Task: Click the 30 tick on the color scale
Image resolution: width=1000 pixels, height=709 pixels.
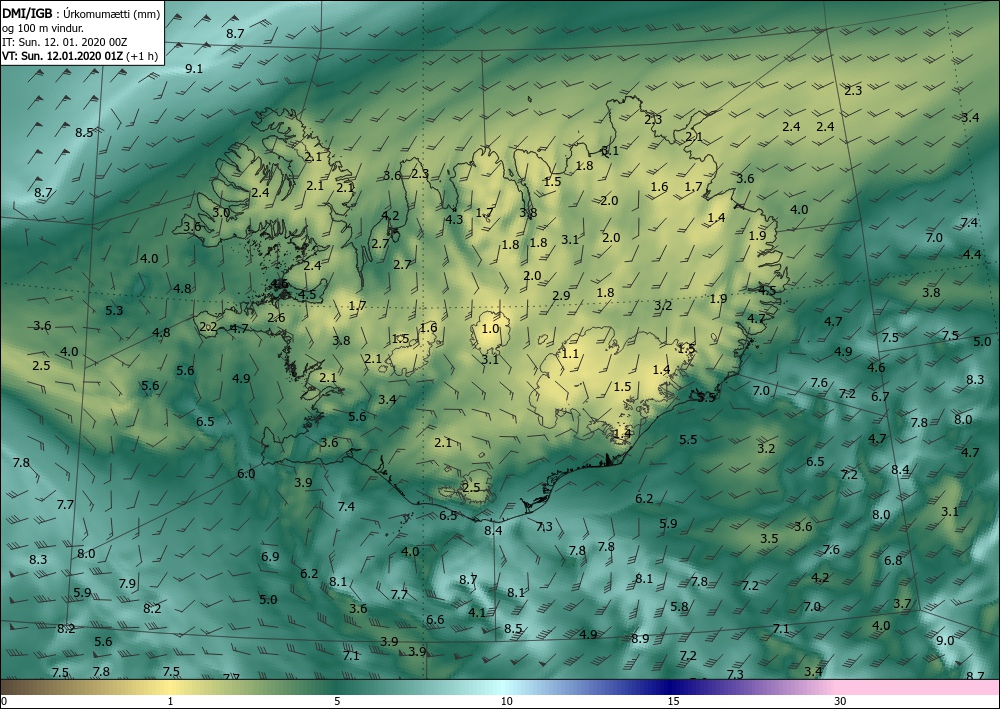Action: point(841,702)
